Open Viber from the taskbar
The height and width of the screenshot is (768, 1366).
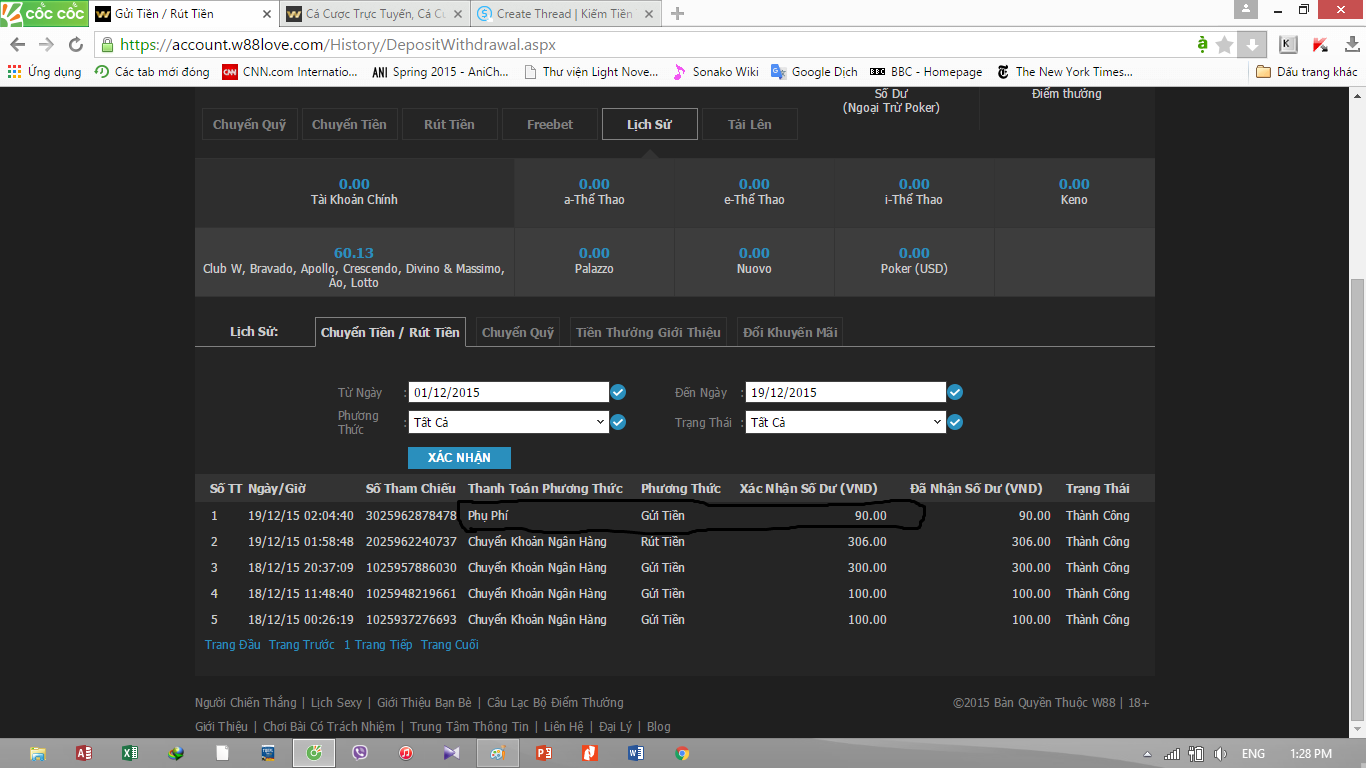360,753
